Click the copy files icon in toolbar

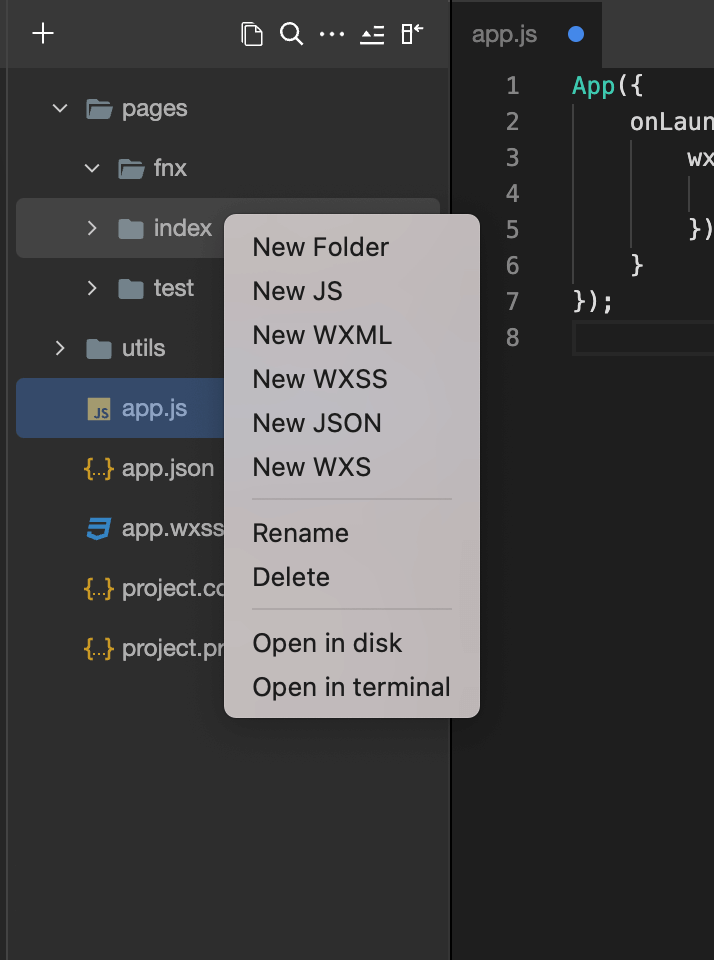tap(252, 34)
